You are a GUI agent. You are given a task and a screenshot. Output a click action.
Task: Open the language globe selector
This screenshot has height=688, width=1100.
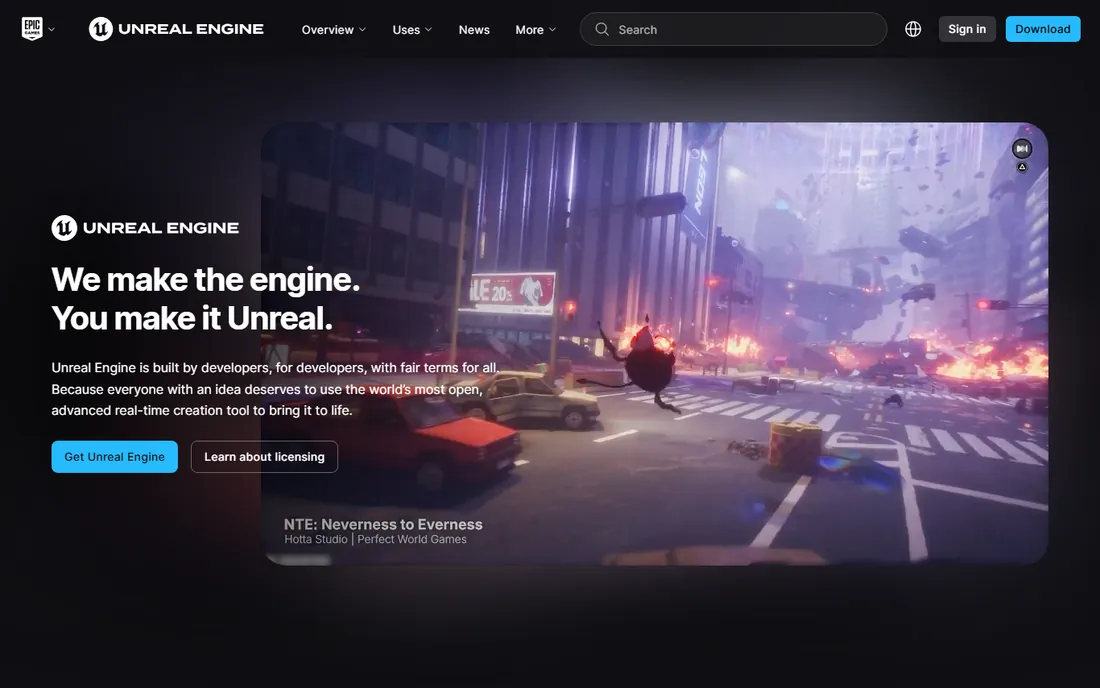coord(913,29)
